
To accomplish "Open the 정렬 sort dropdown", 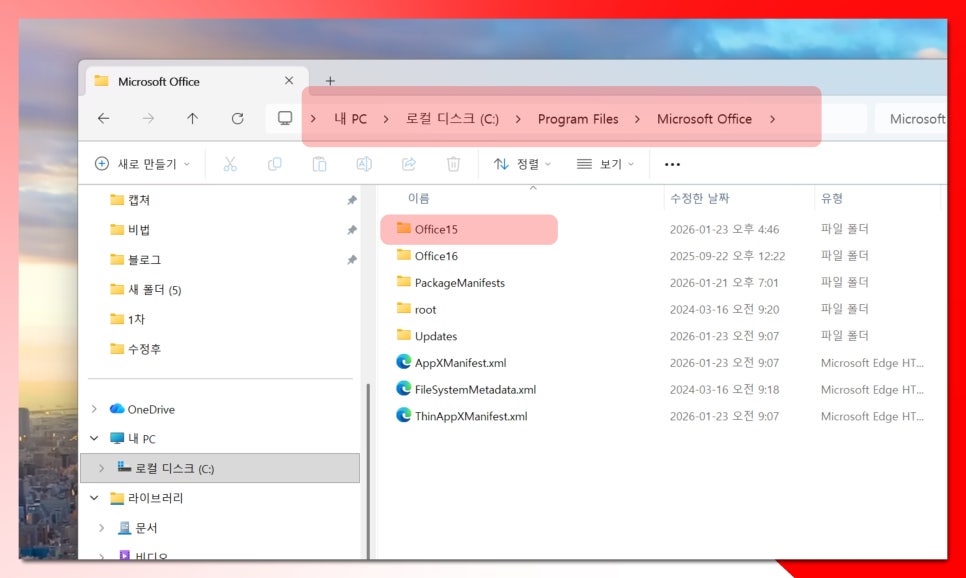I will [522, 164].
